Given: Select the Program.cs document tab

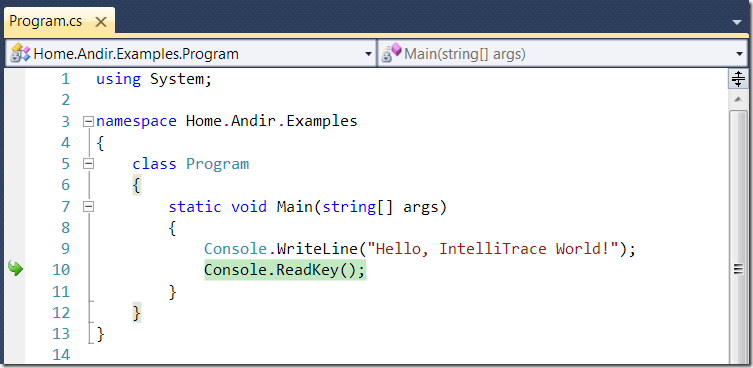Looking at the screenshot, I should coord(59,22).
